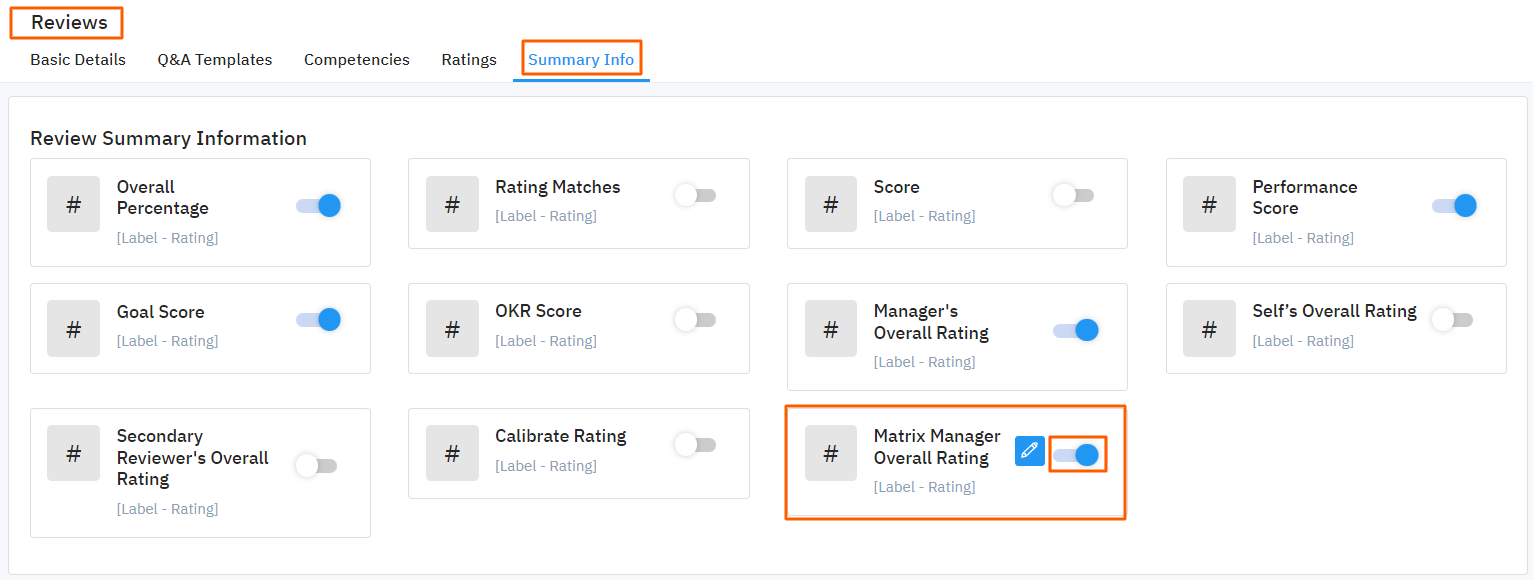Viewport: 1533px width, 580px height.
Task: Click the Reviews page heading
Action: [x=69, y=22]
